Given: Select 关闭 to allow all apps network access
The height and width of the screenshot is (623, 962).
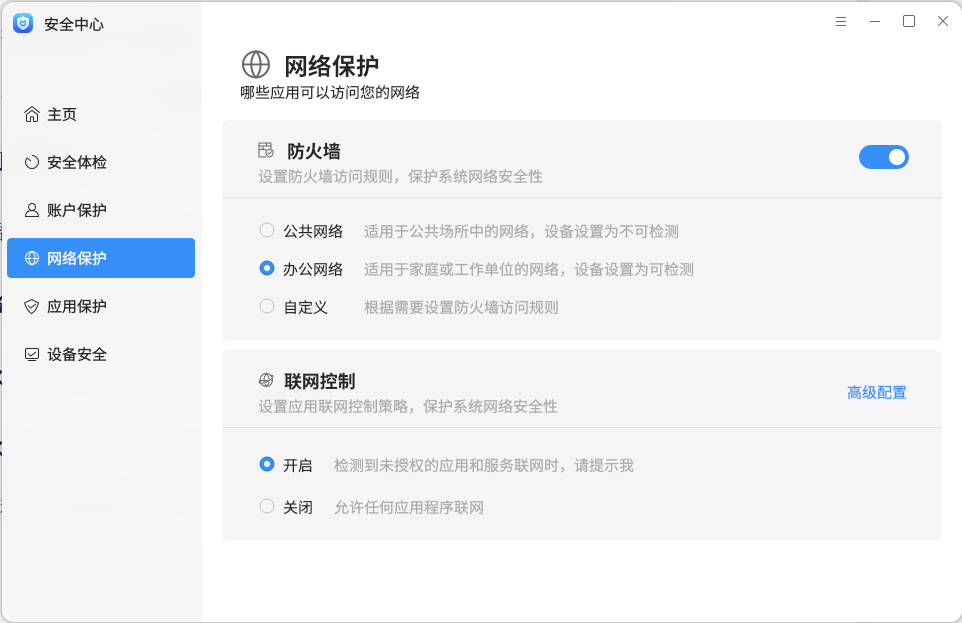Looking at the screenshot, I should (267, 507).
